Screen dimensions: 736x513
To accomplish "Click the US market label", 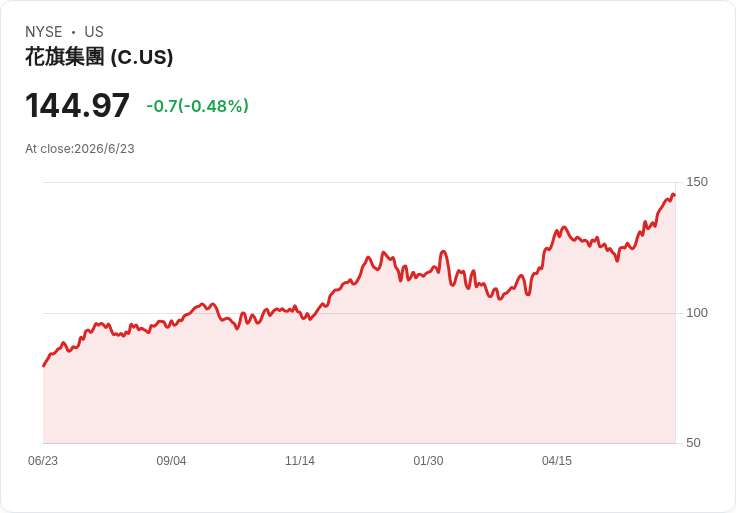I will pos(94,32).
